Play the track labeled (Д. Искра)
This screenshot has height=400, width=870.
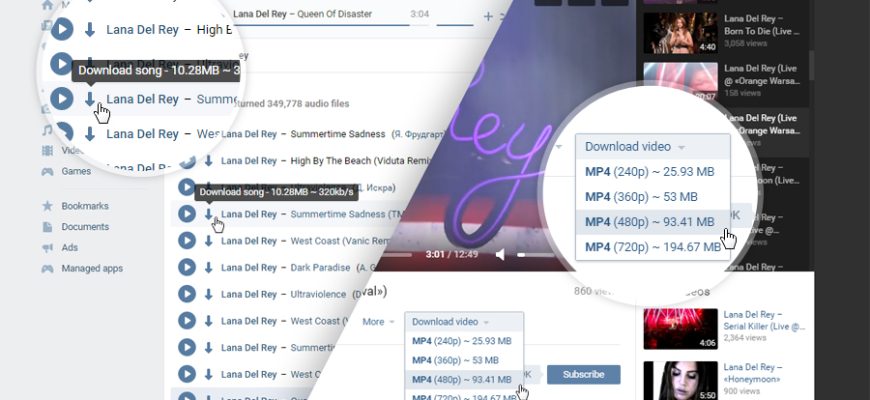[x=187, y=188]
